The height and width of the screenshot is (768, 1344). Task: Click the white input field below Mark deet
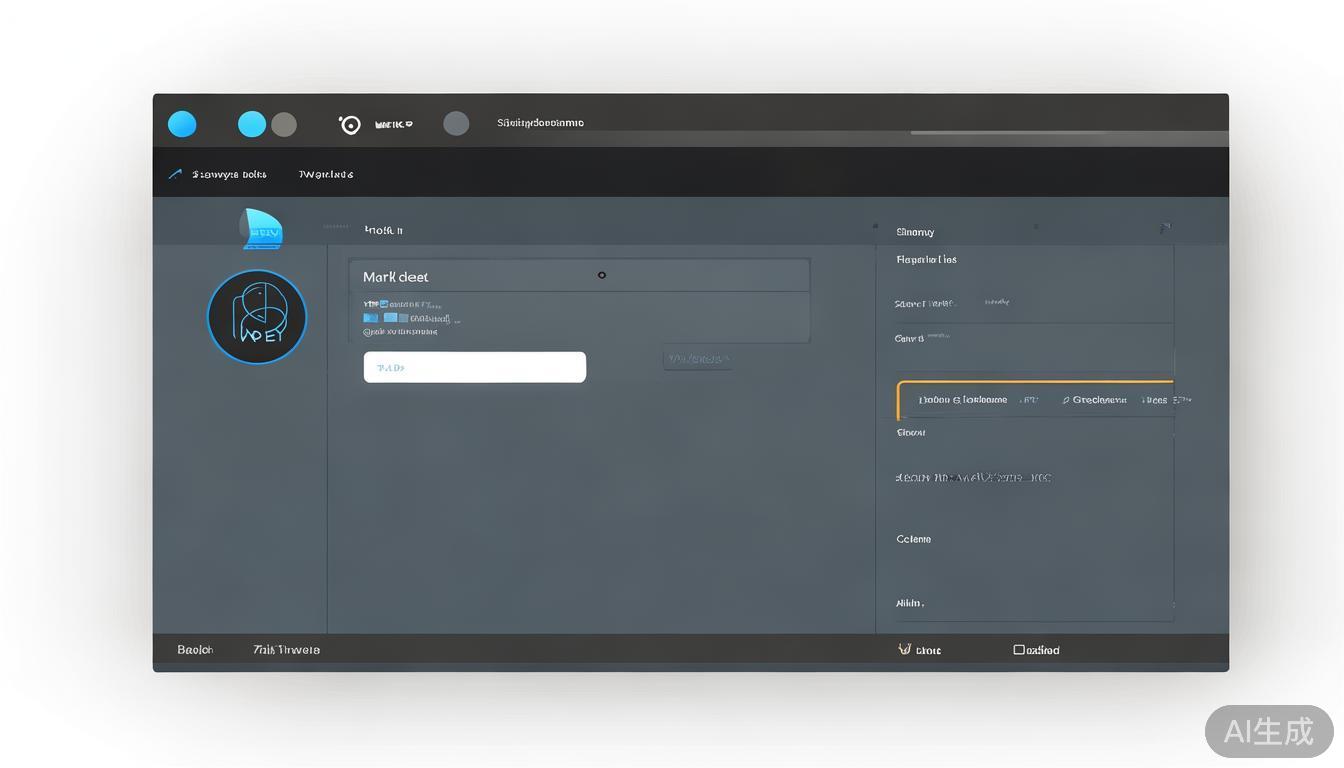pos(474,367)
